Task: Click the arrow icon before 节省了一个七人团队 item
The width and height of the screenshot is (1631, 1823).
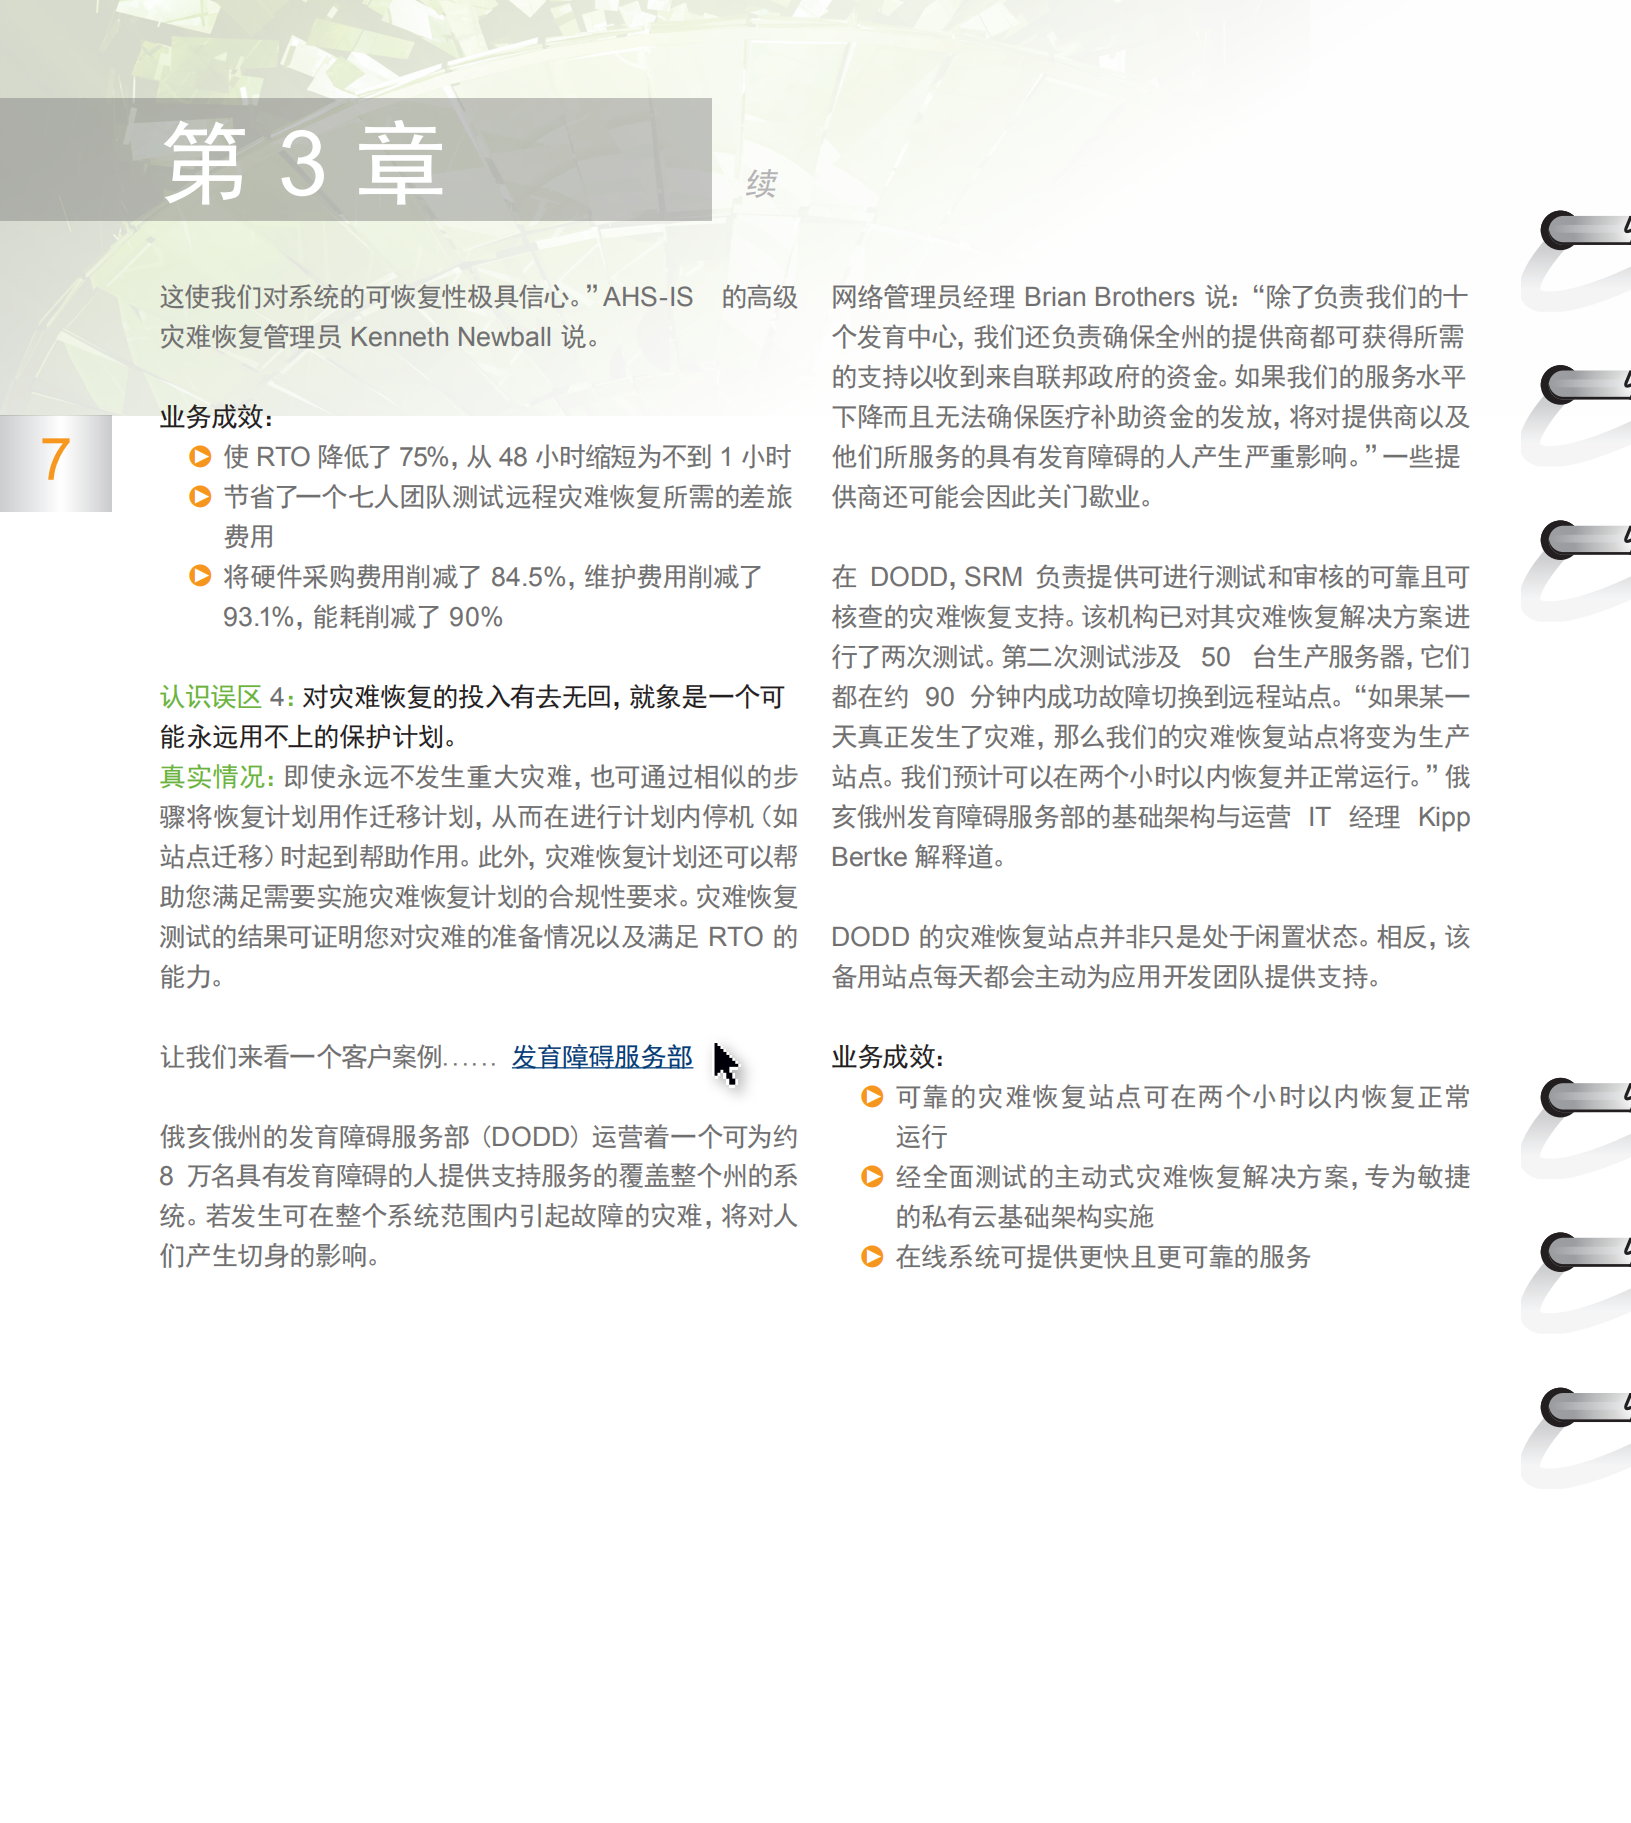Action: pyautogui.click(x=198, y=496)
